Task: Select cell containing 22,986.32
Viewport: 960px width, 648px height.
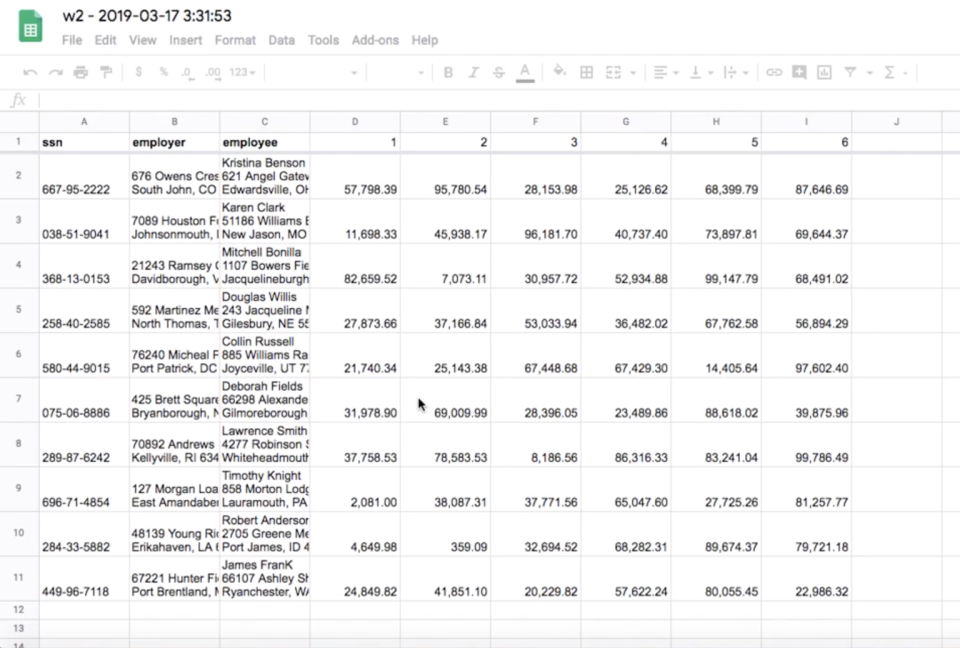Action: [x=806, y=578]
